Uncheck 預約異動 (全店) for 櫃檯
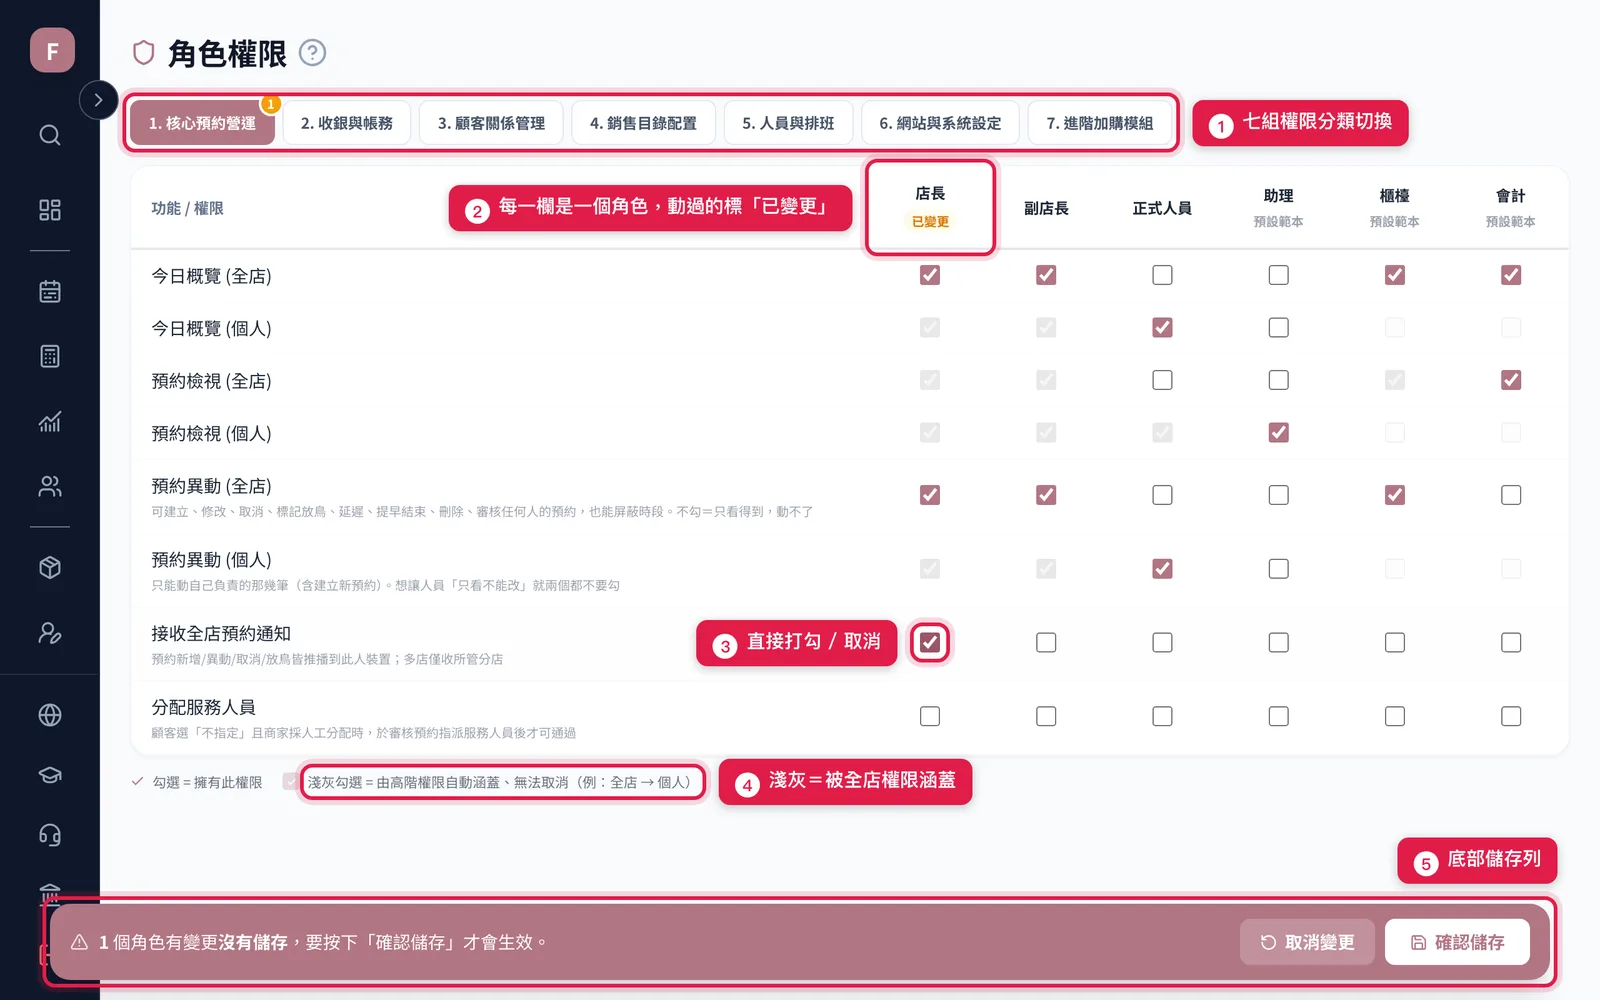 [x=1395, y=495]
